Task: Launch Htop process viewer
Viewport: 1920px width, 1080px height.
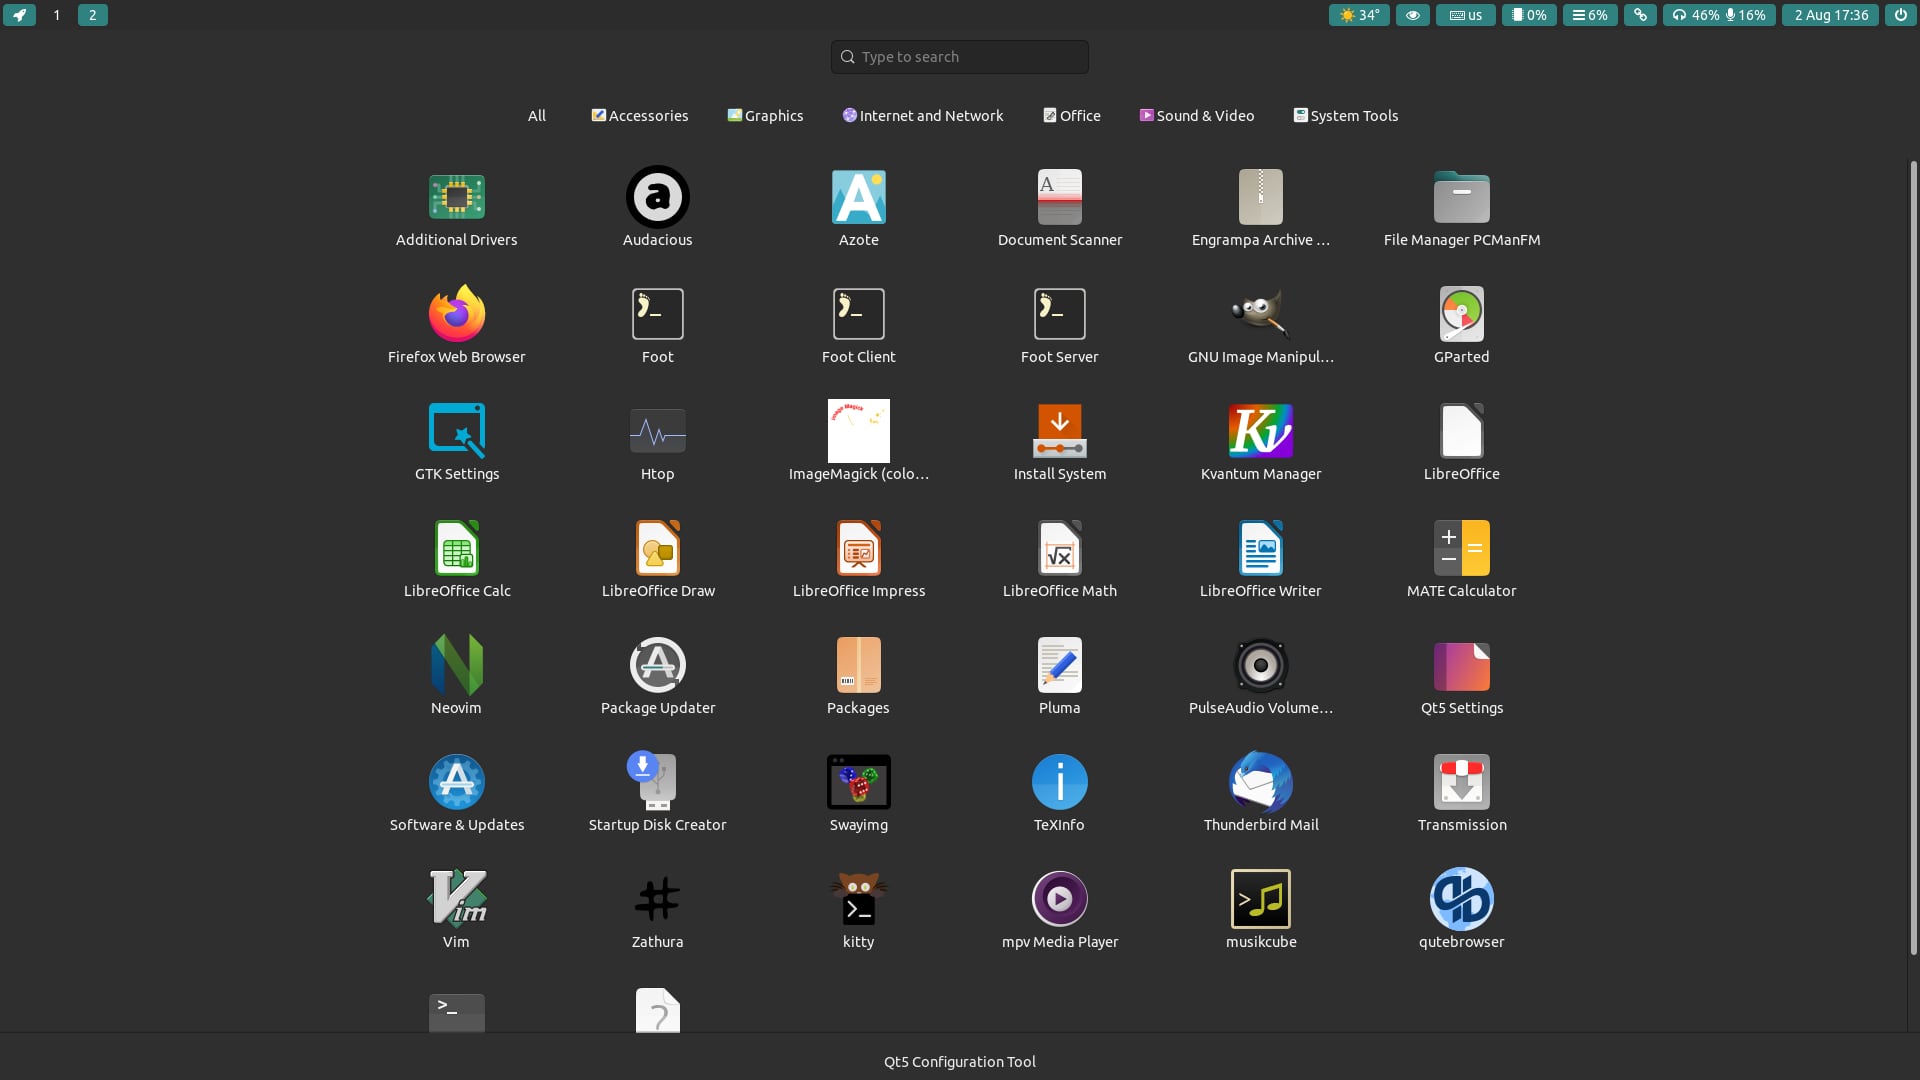Action: click(658, 442)
